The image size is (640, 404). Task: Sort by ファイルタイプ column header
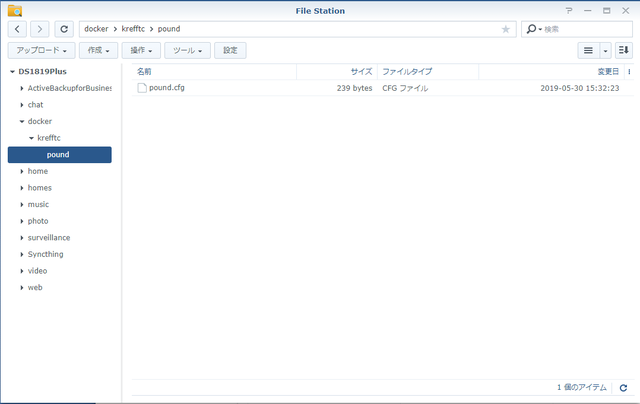click(428, 72)
